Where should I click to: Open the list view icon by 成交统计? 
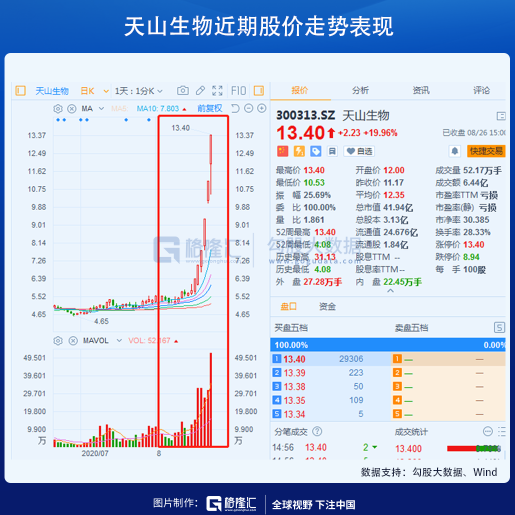pos(502,432)
